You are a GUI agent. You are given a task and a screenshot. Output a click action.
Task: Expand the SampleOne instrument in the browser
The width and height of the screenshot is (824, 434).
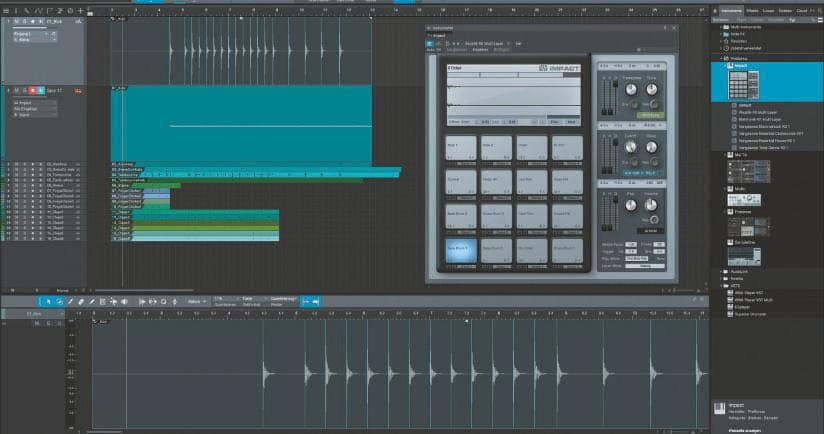[726, 242]
